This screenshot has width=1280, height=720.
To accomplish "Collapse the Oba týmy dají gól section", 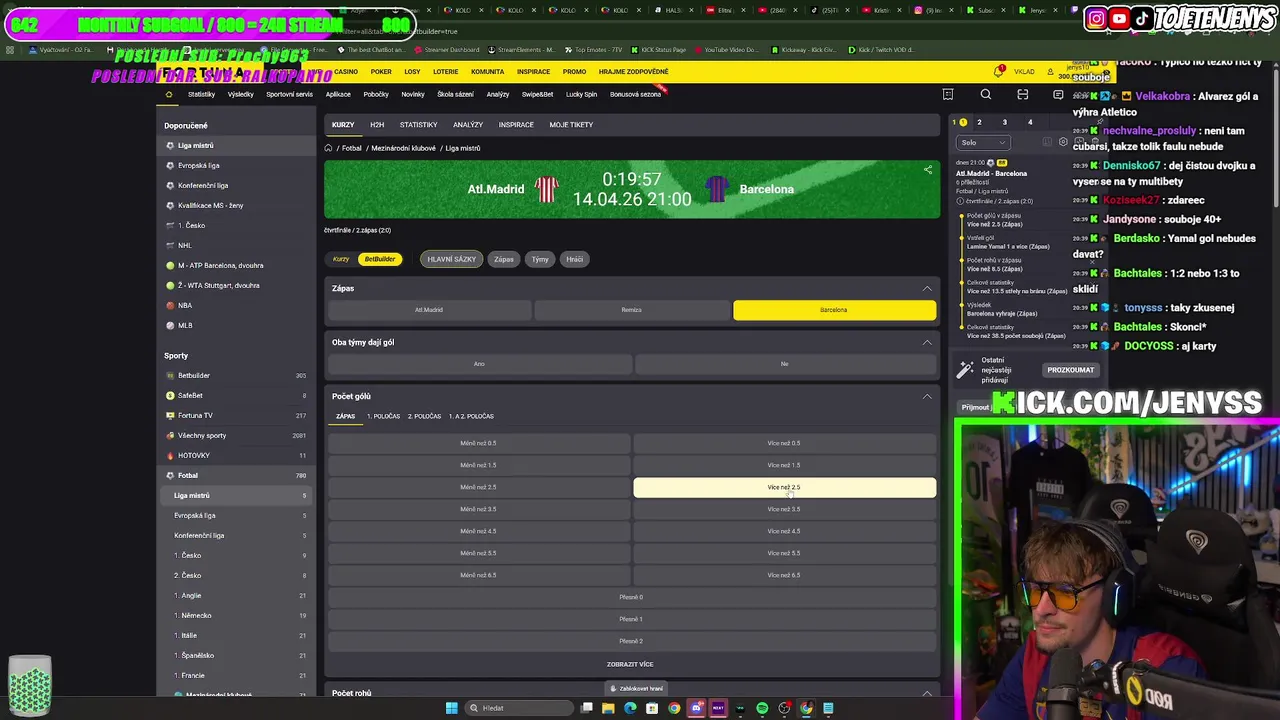I will tap(927, 342).
